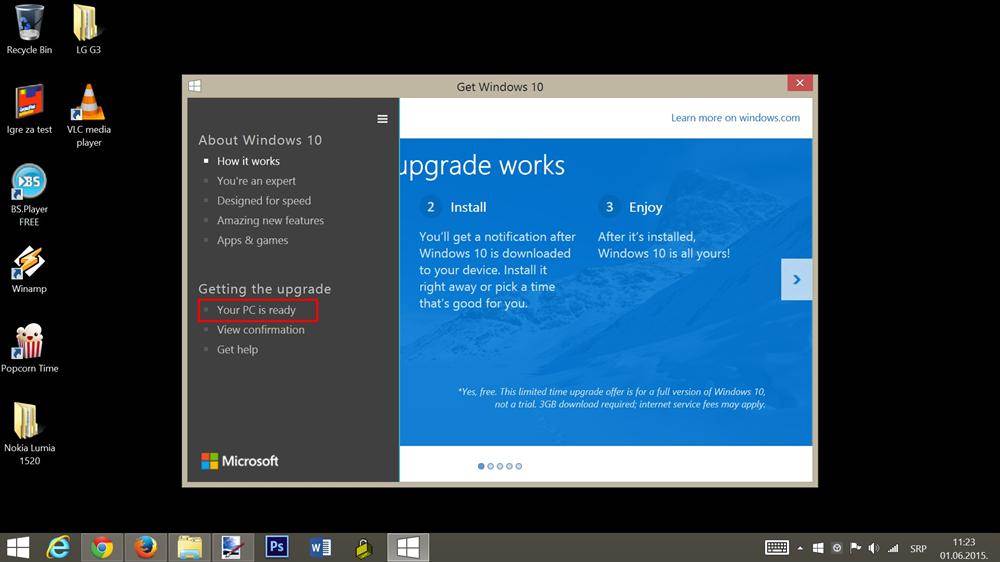
Task: Open VLC media player desktop shortcut
Action: 89,105
